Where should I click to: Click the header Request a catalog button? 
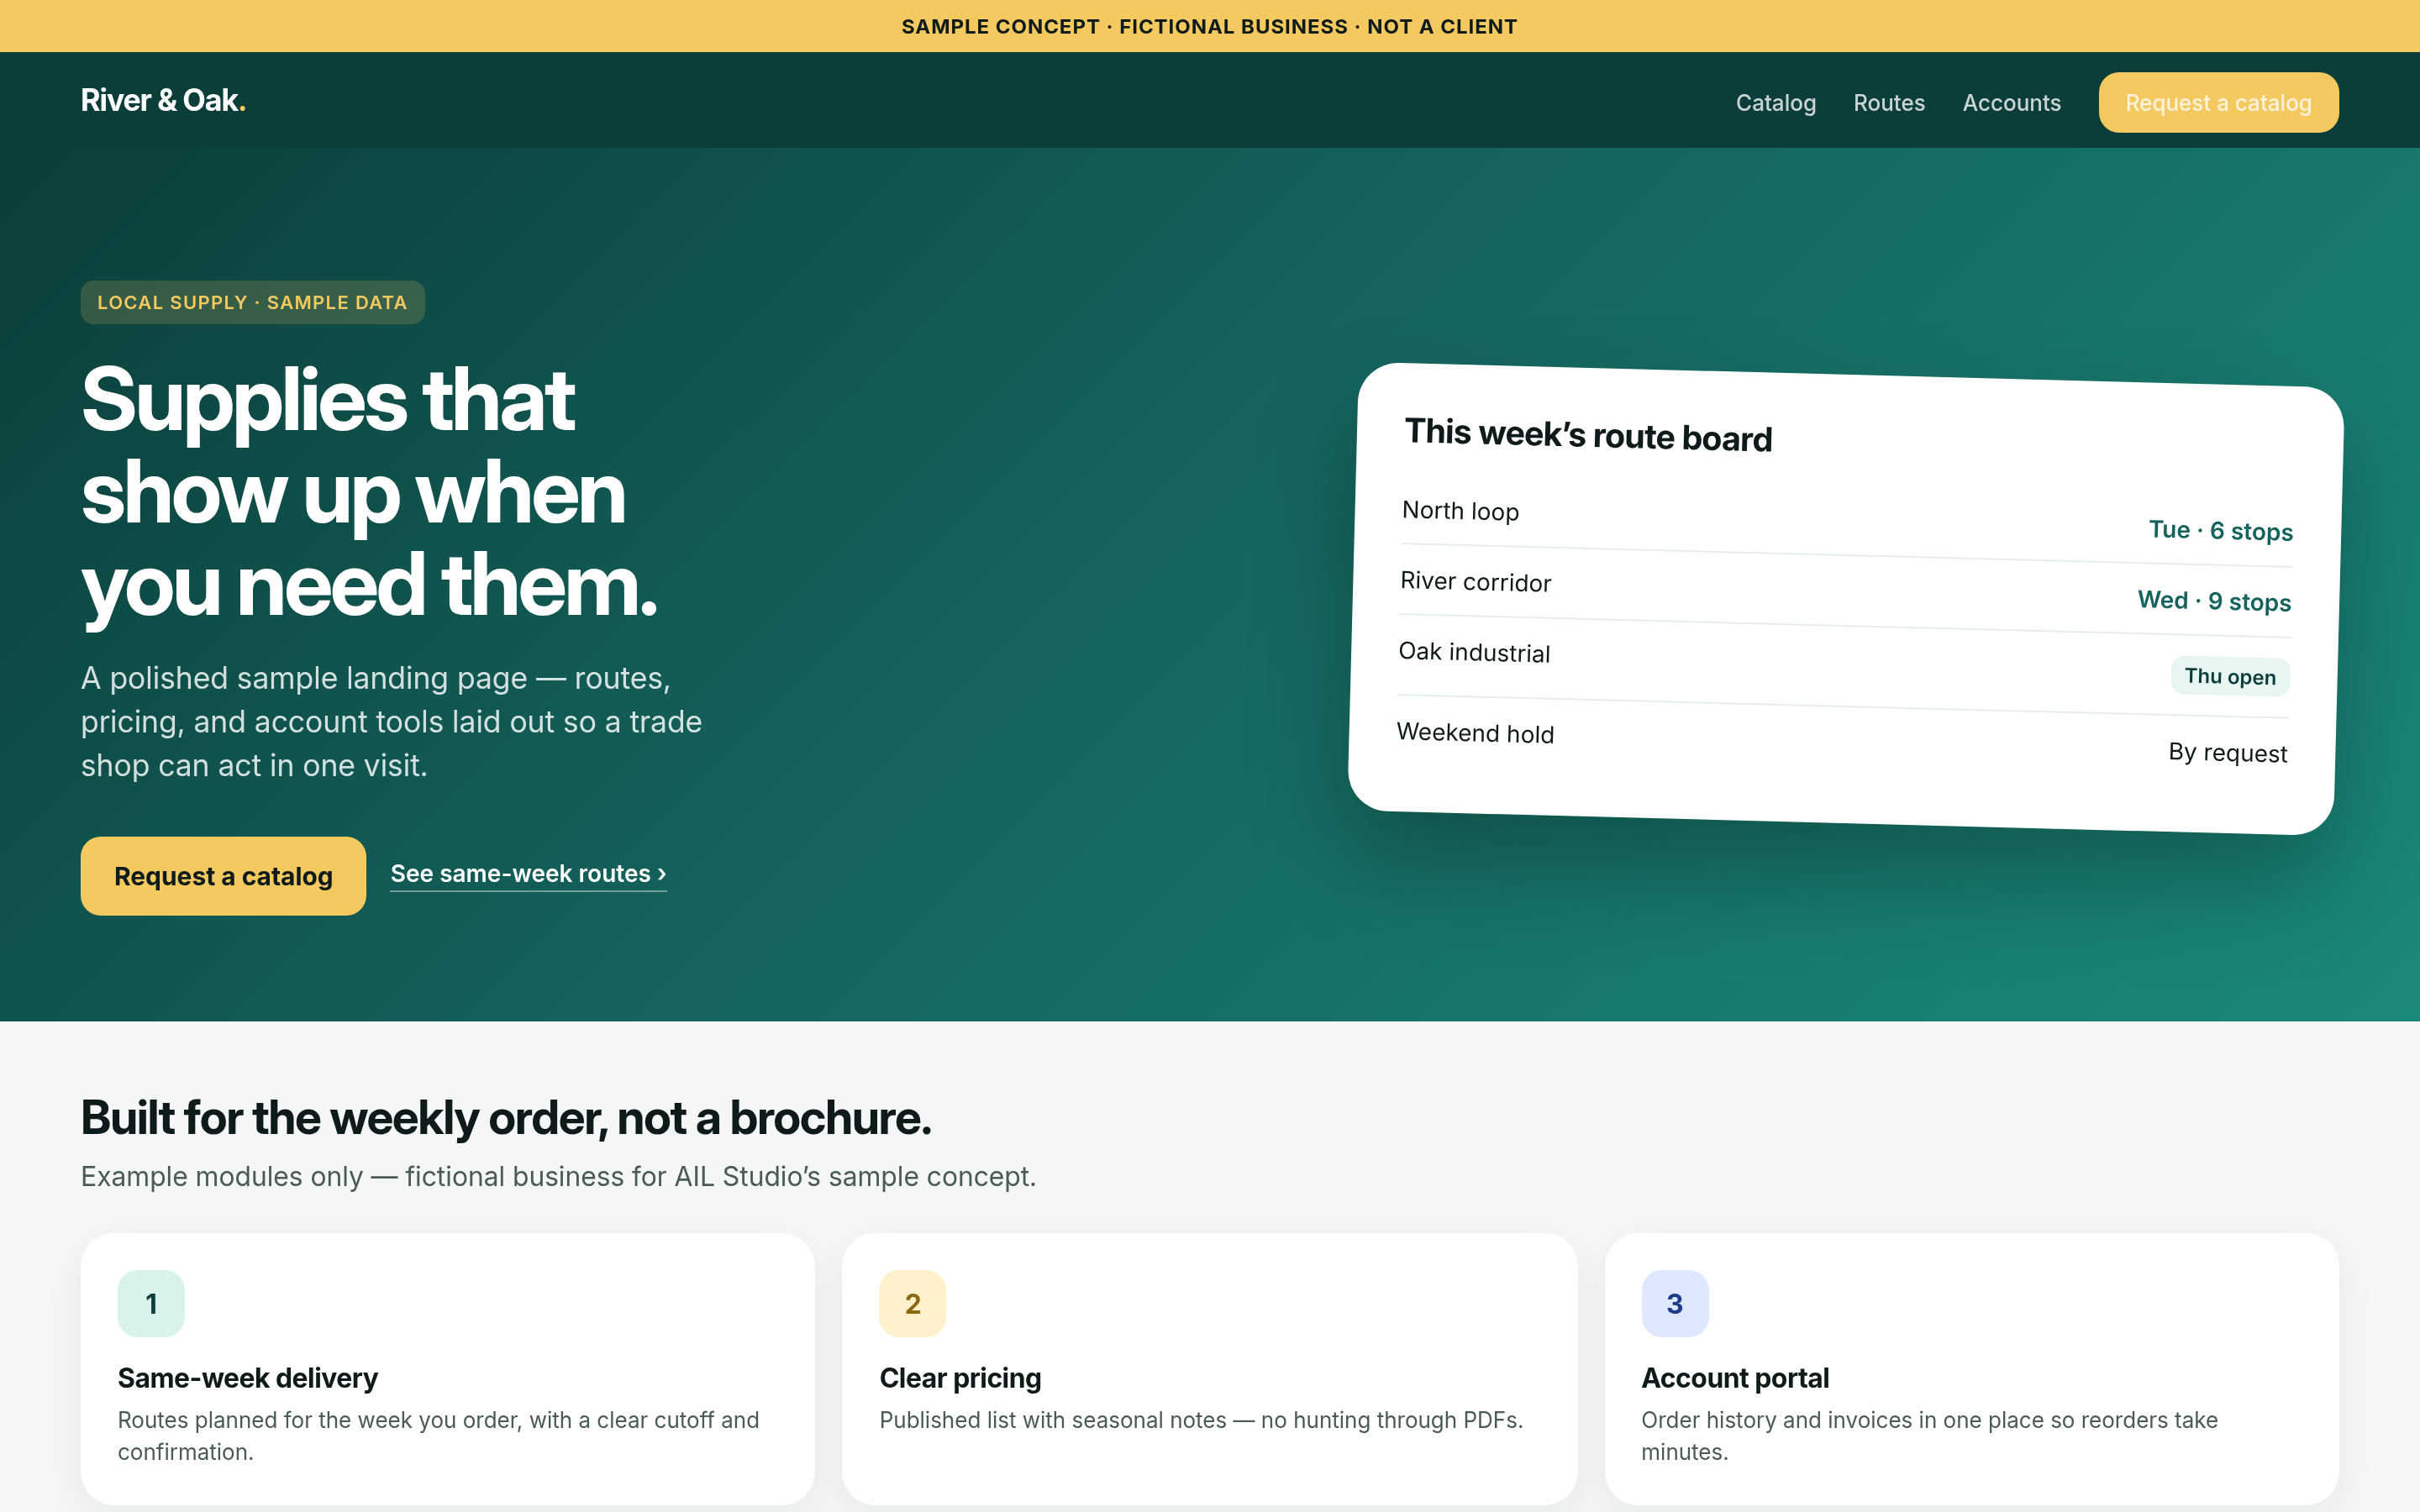pos(2218,102)
